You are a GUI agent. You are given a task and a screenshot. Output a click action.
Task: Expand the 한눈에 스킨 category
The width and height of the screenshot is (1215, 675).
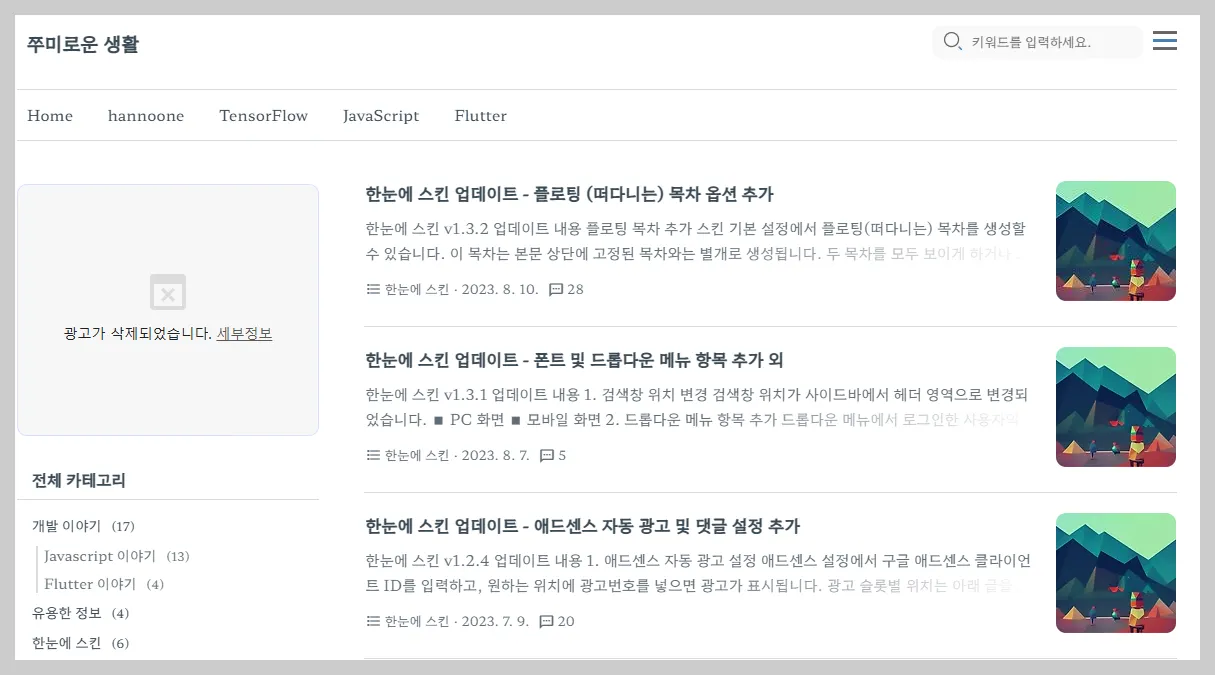pos(64,643)
